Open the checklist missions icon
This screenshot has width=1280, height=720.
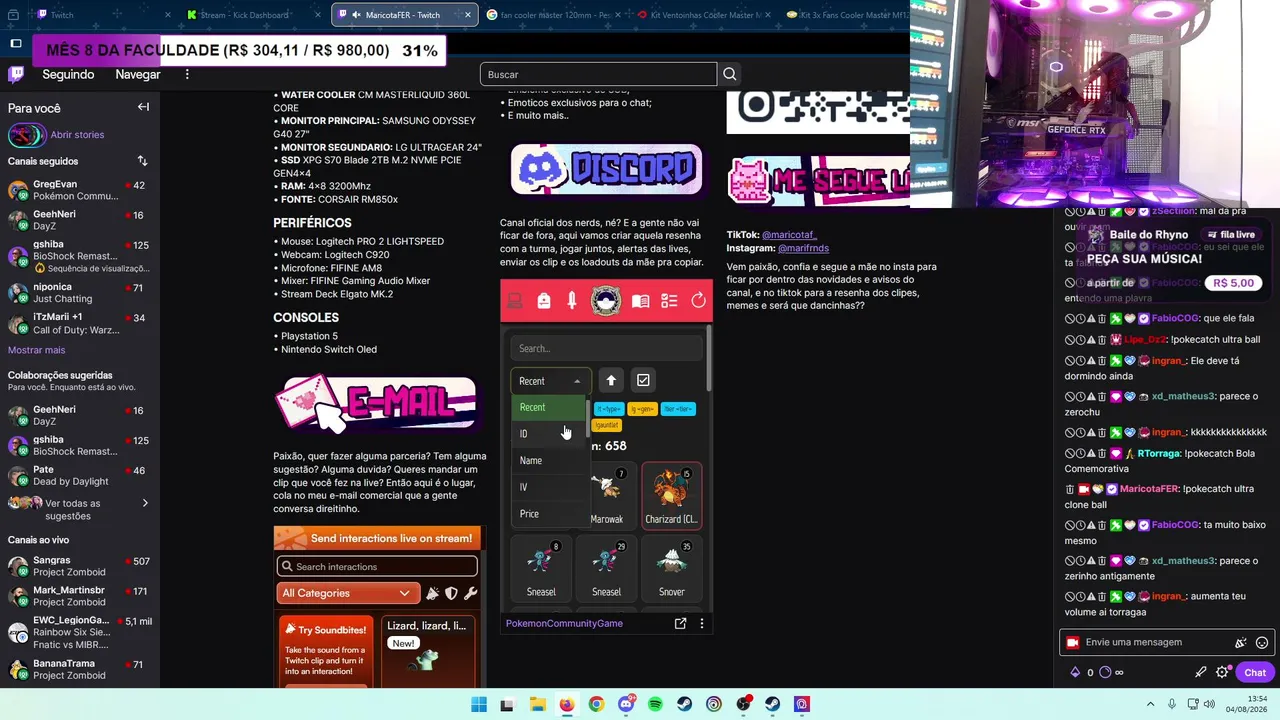click(670, 301)
